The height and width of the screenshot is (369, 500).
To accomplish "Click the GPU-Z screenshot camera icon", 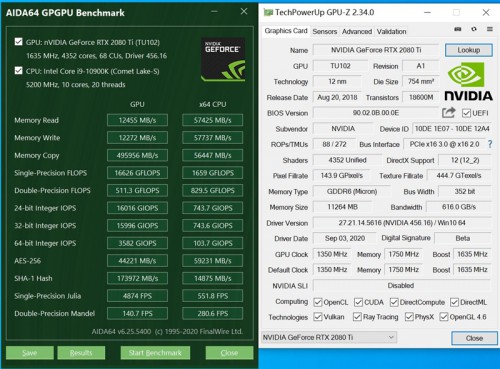I will point(458,29).
